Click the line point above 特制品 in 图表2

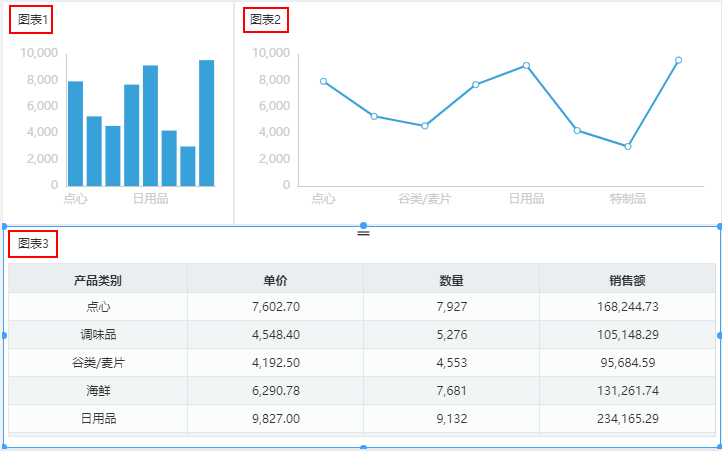coord(628,146)
